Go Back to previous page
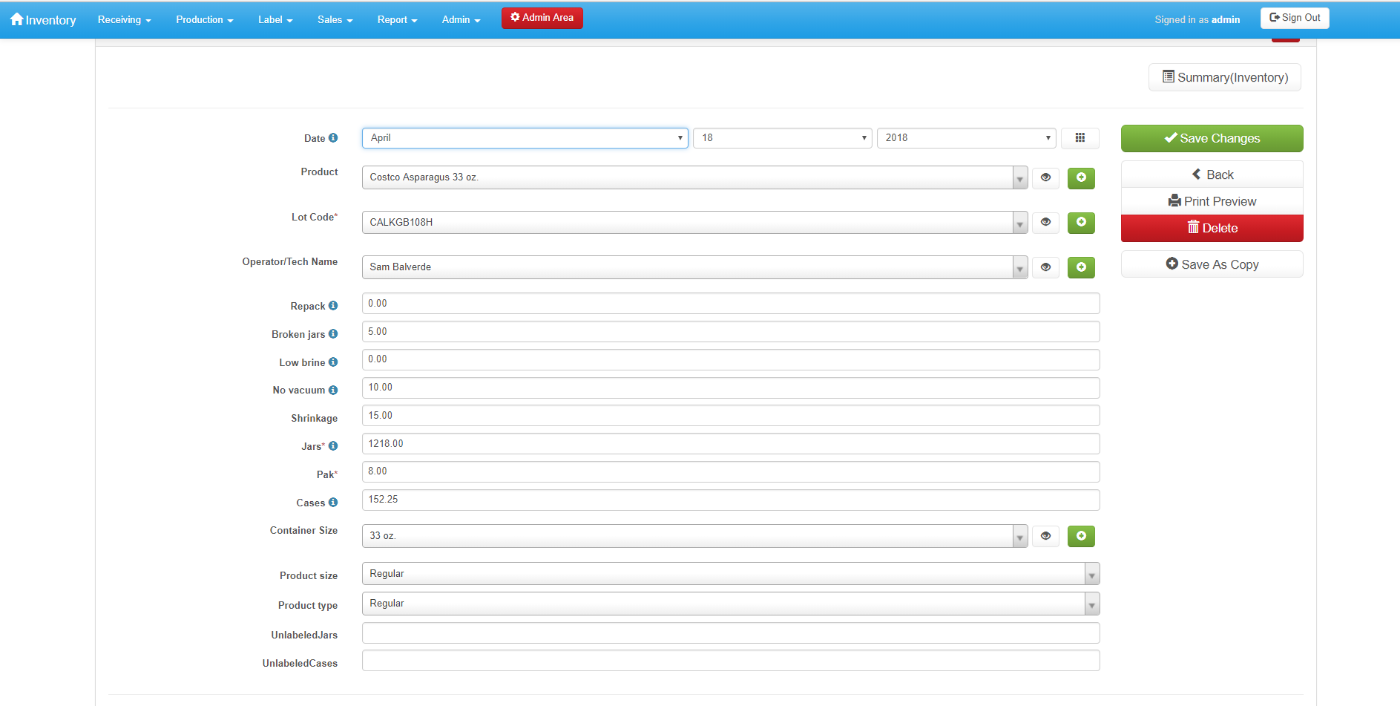Viewport: 1400px width, 706px height. pos(1212,174)
